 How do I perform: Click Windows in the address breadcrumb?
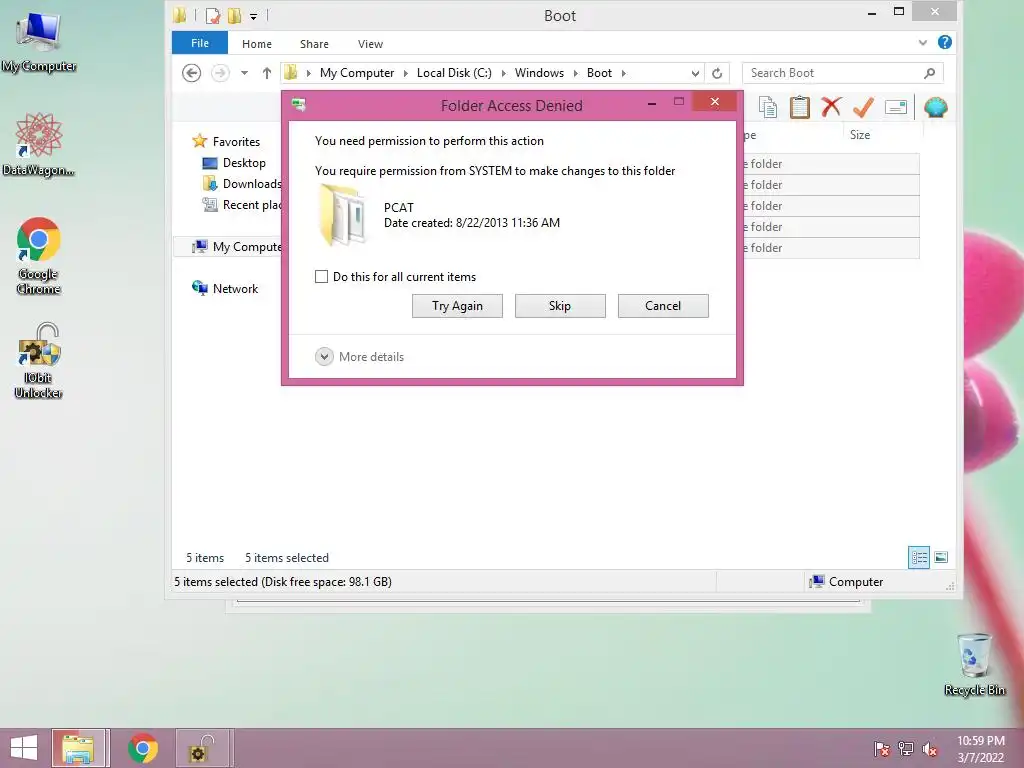pos(539,73)
